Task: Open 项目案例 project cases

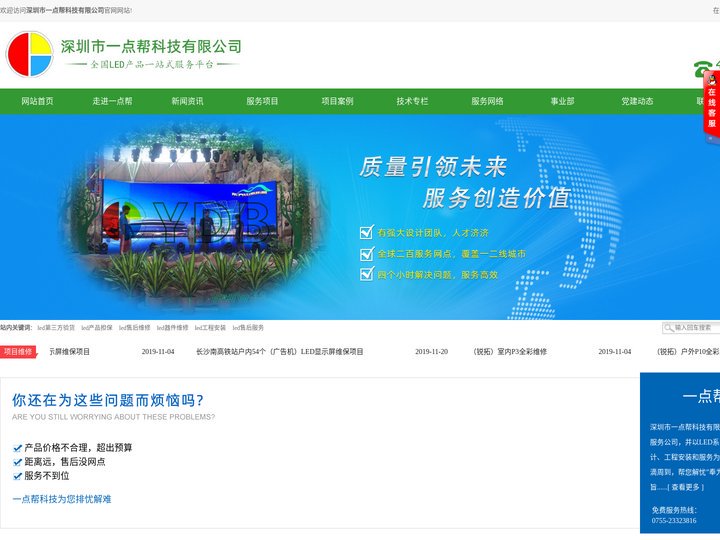Action: pos(338,101)
